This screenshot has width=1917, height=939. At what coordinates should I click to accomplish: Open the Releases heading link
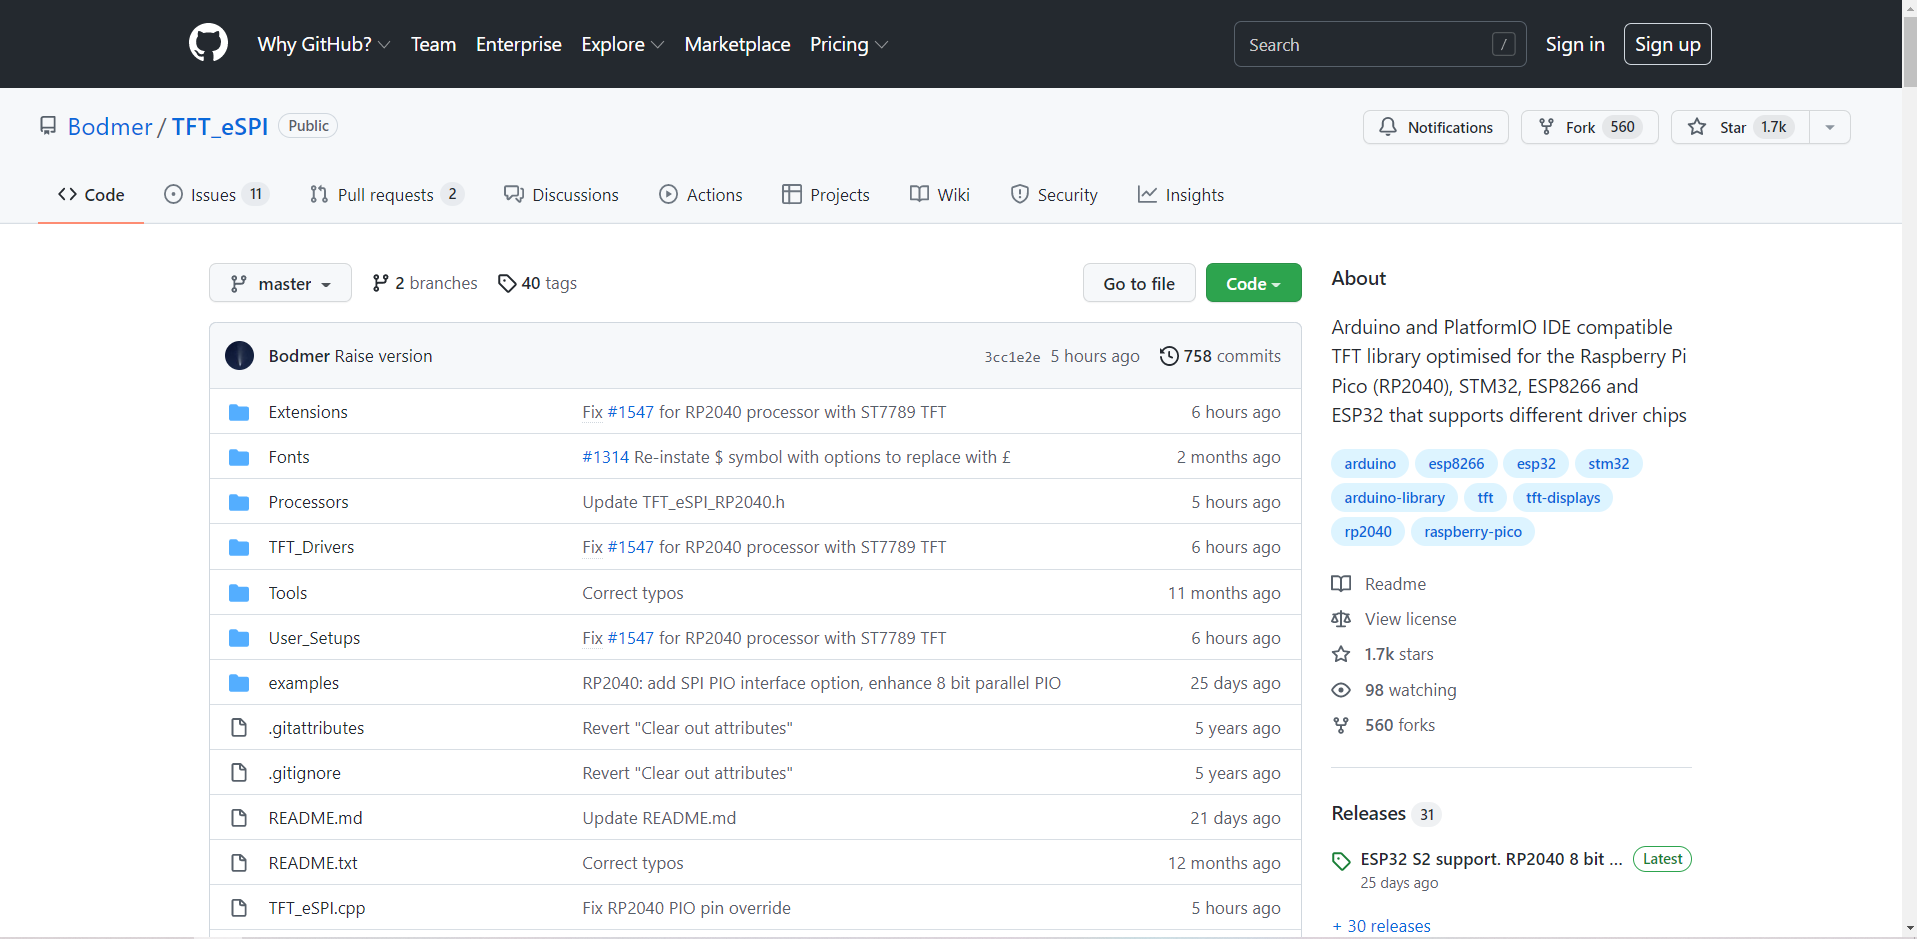[1368, 813]
